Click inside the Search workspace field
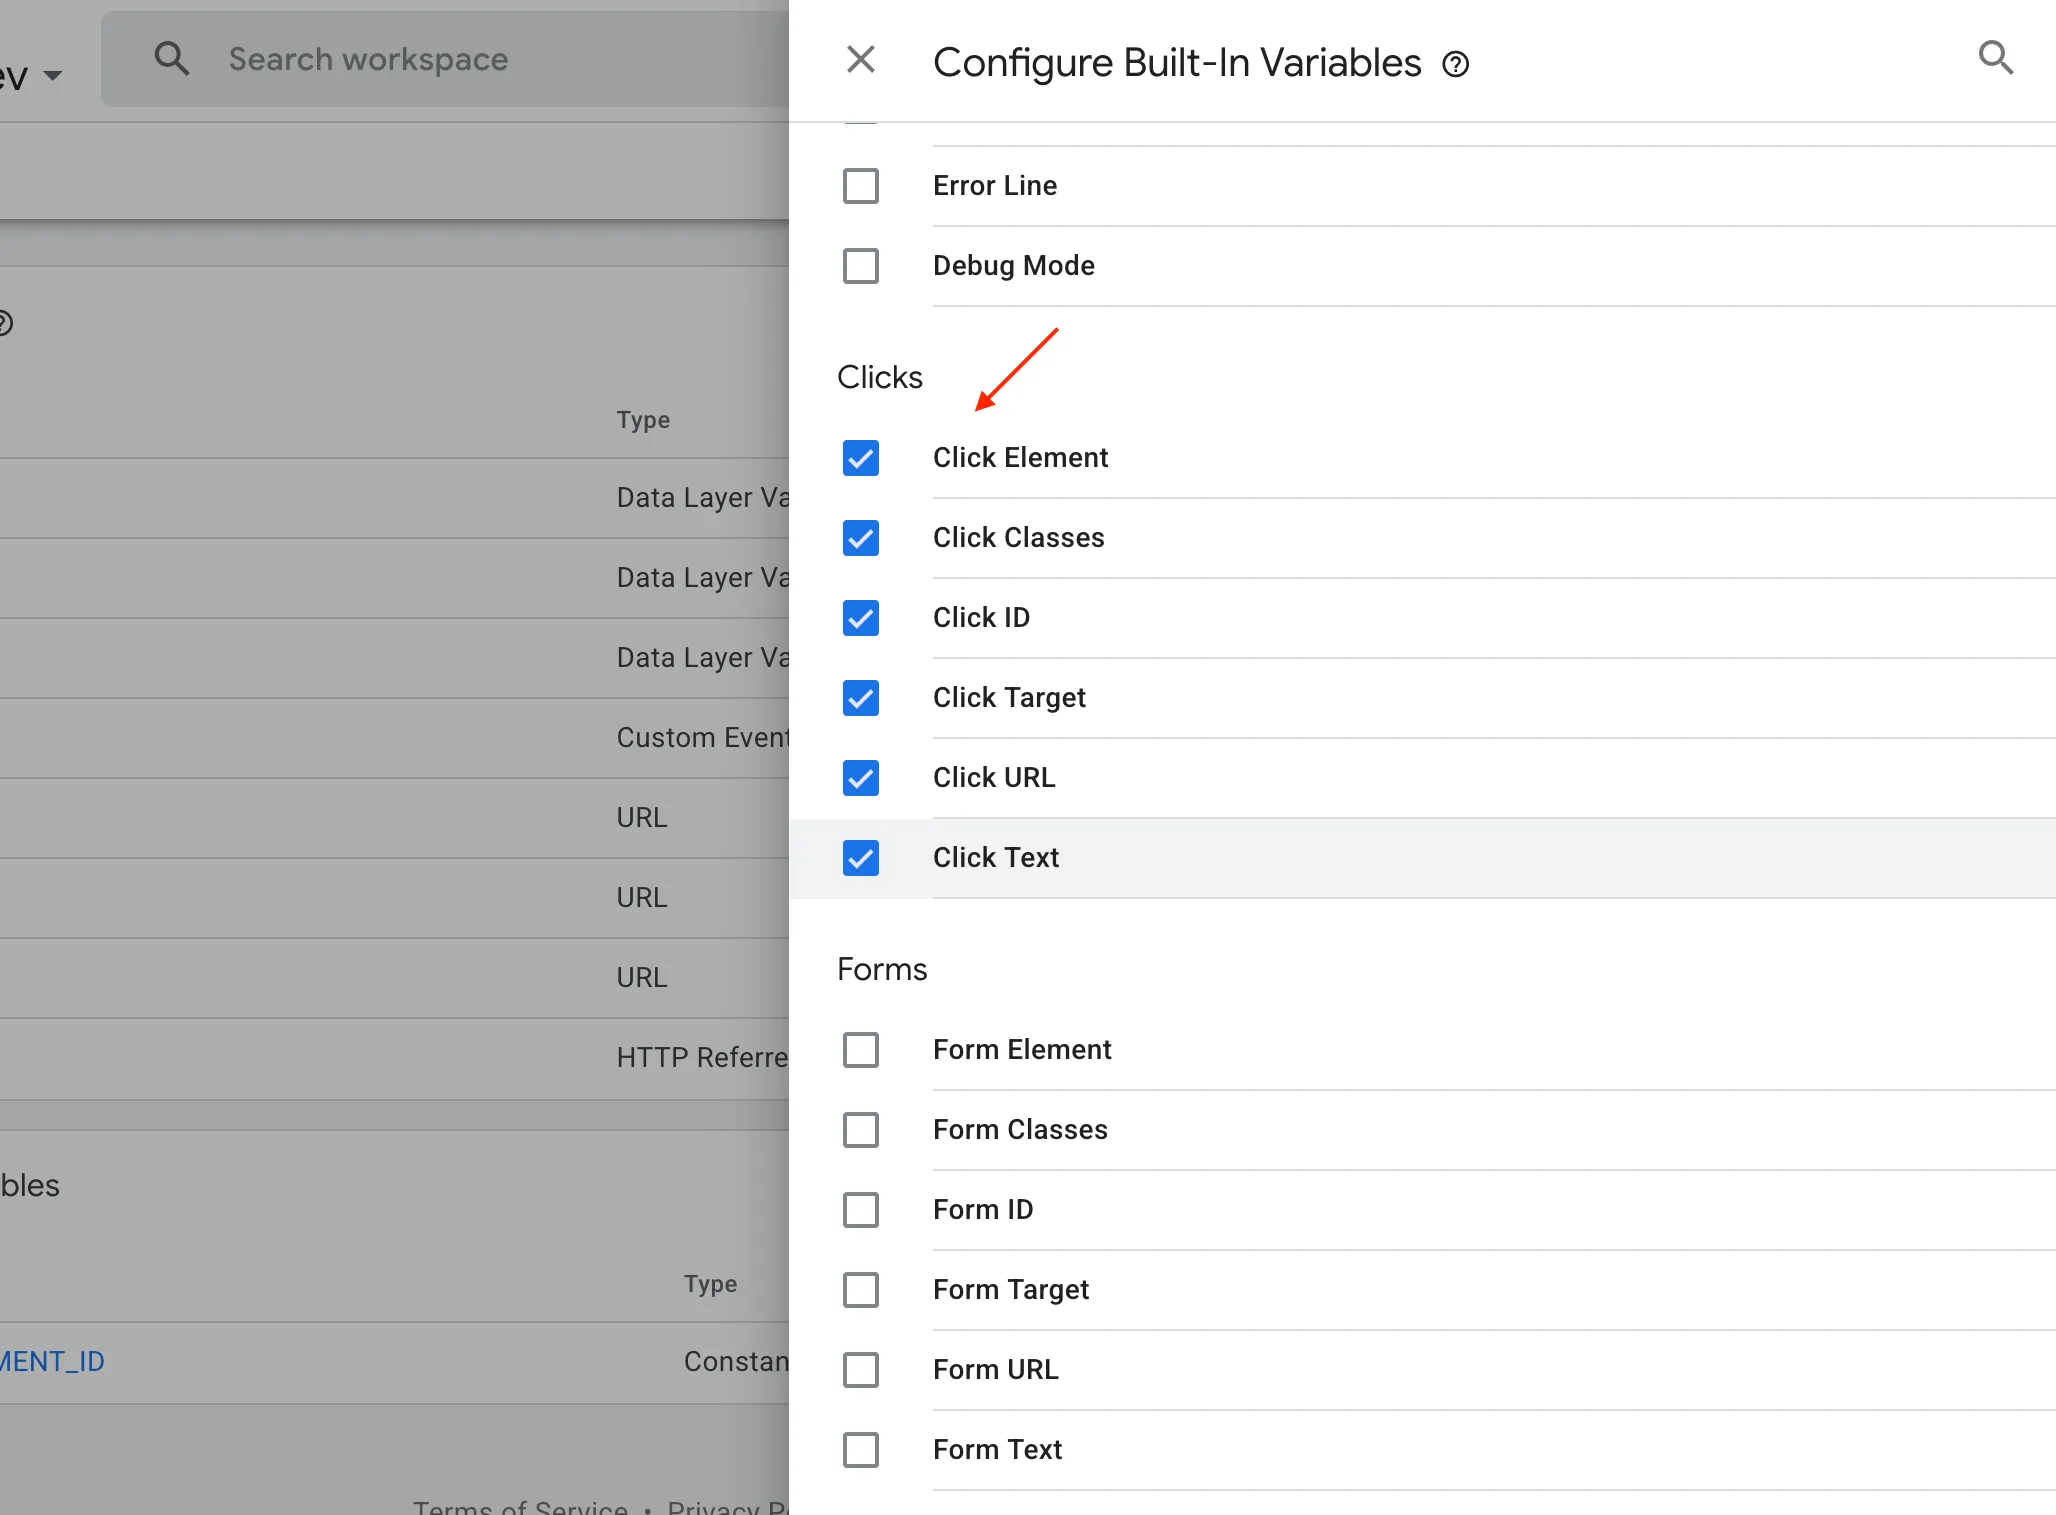 400,59
